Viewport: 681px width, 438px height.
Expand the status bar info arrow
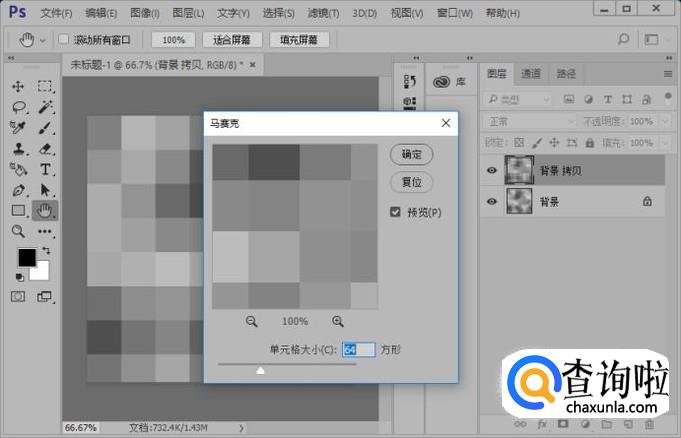tap(241, 428)
